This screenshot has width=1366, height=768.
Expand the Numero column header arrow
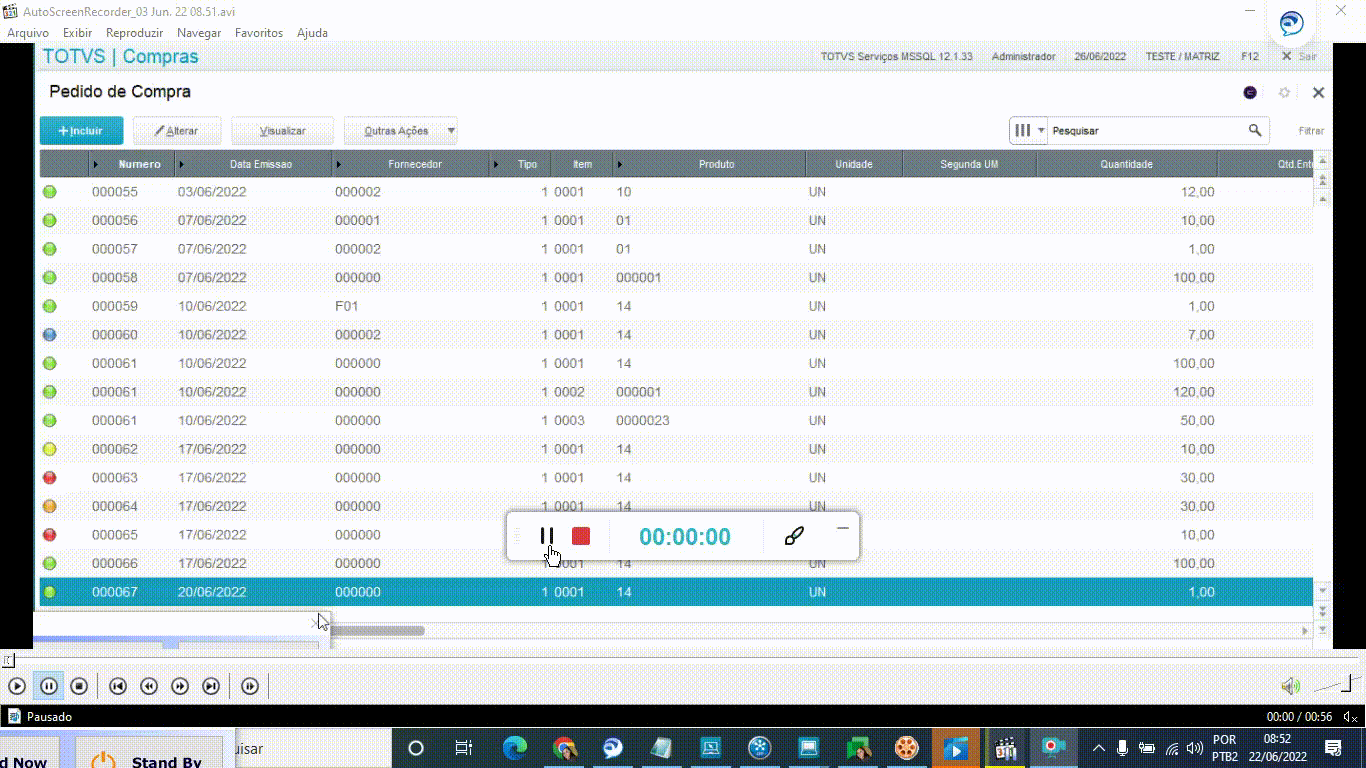point(97,164)
